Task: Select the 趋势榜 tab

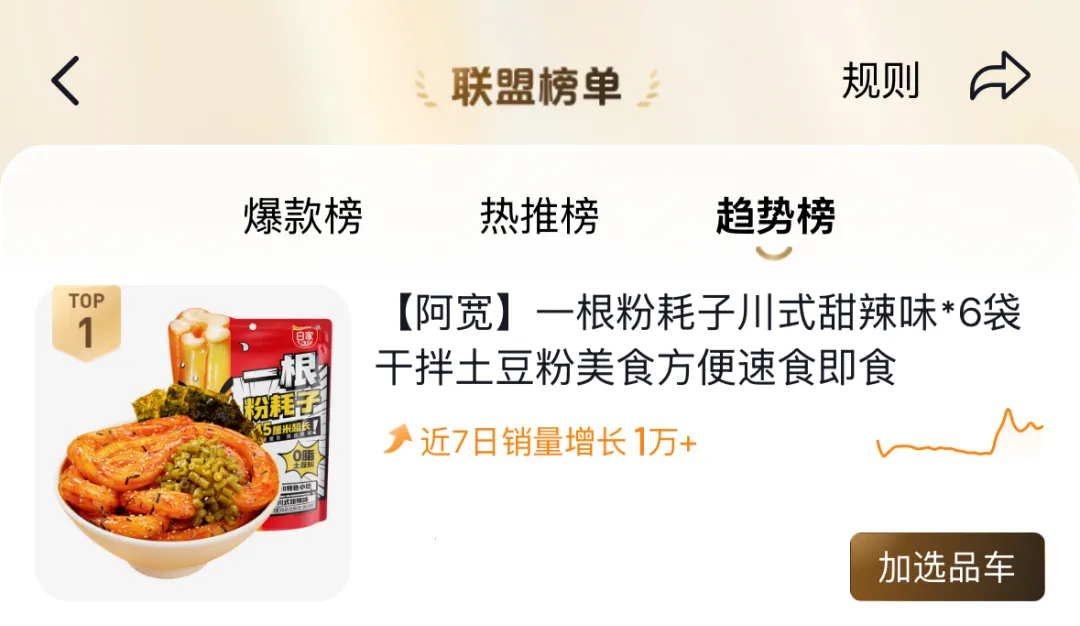Action: tap(775, 216)
